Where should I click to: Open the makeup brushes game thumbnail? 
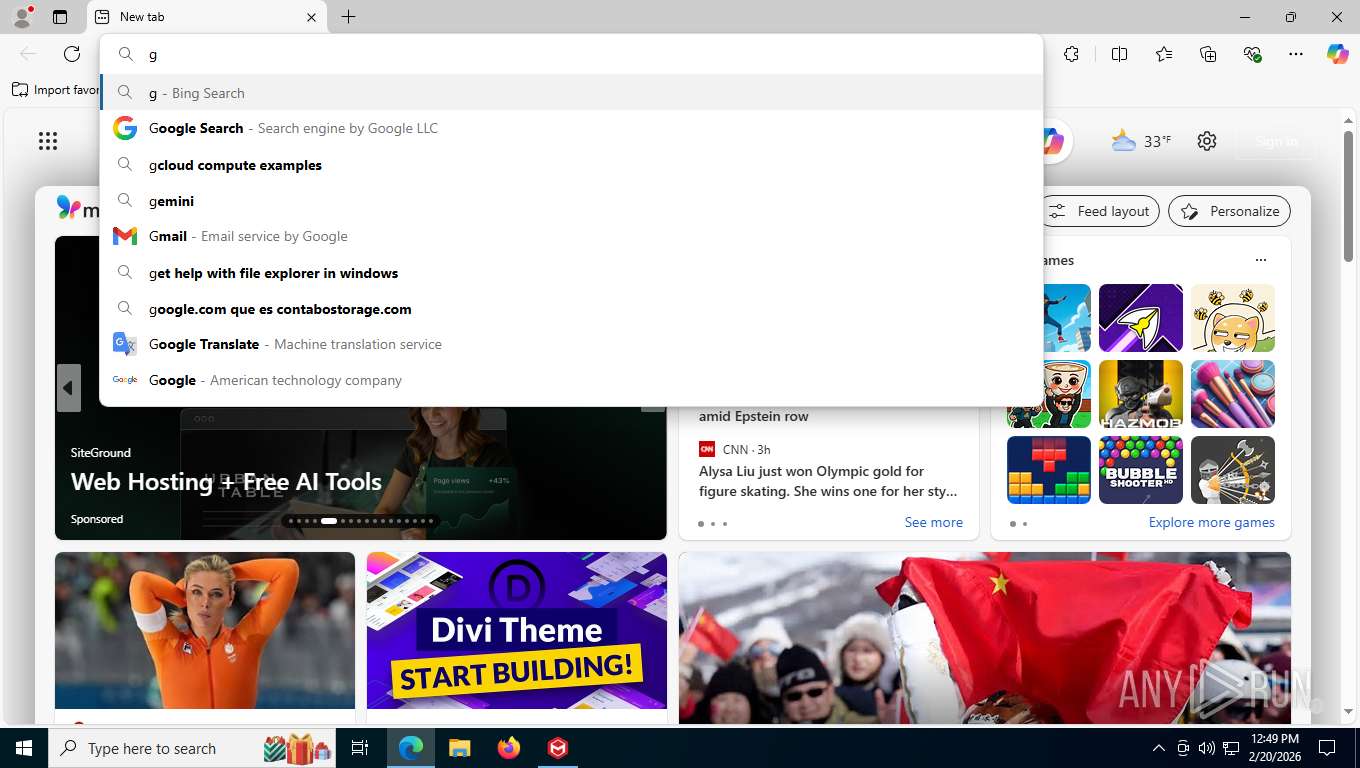[1233, 394]
